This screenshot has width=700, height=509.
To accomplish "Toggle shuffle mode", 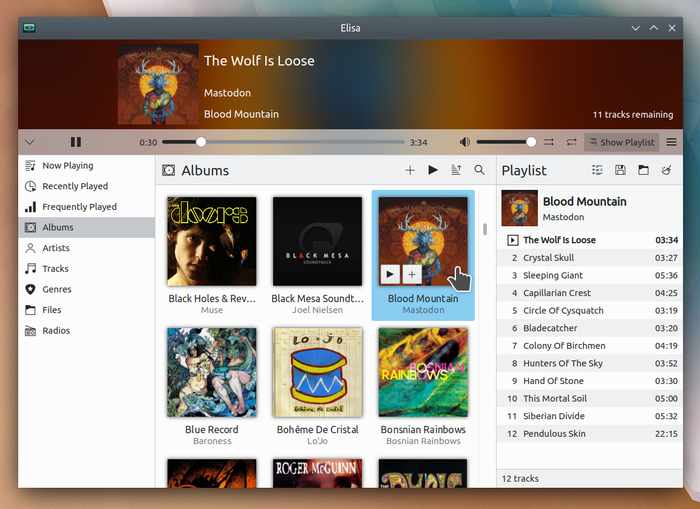I will pos(549,142).
